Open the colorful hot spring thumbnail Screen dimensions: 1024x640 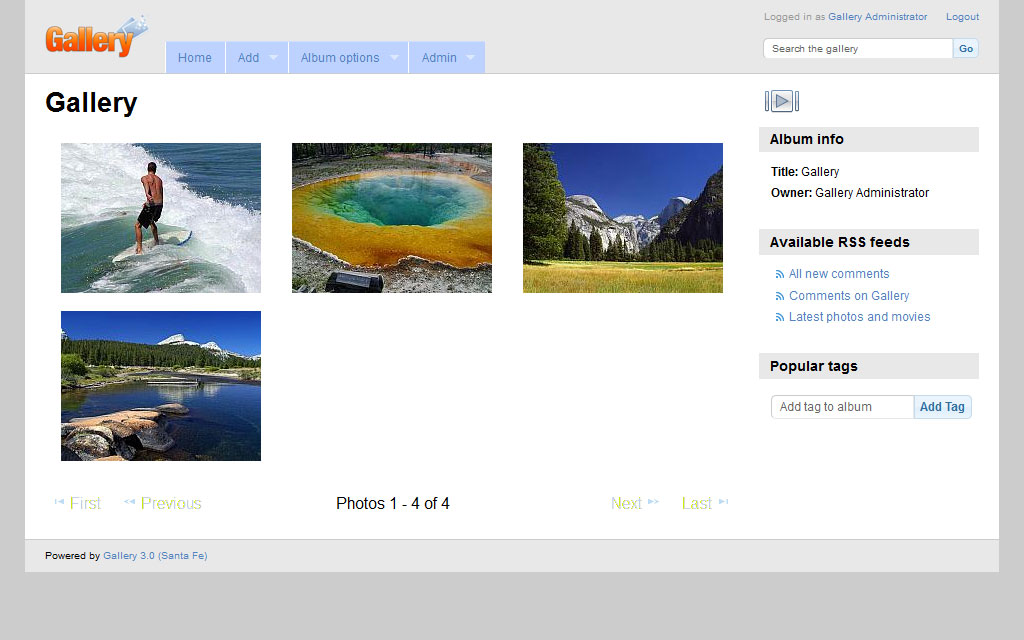tap(392, 218)
